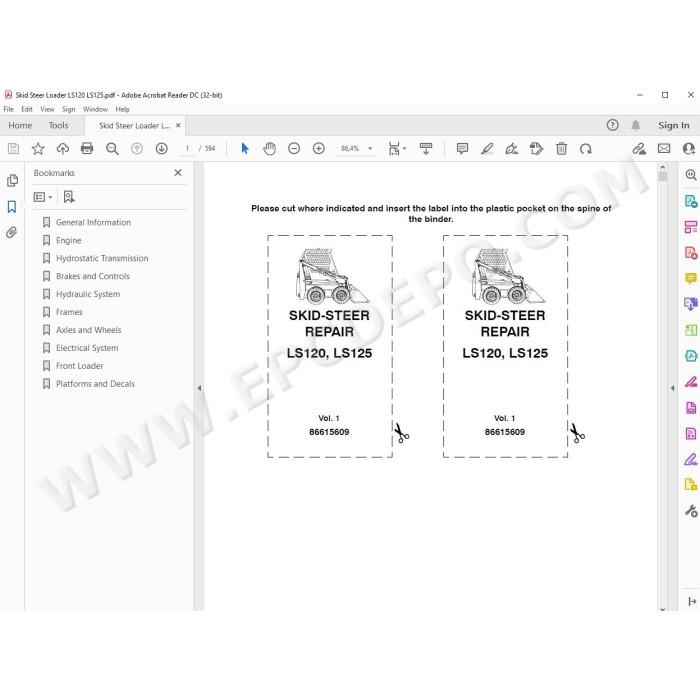Close the Bookmarks panel

(178, 173)
